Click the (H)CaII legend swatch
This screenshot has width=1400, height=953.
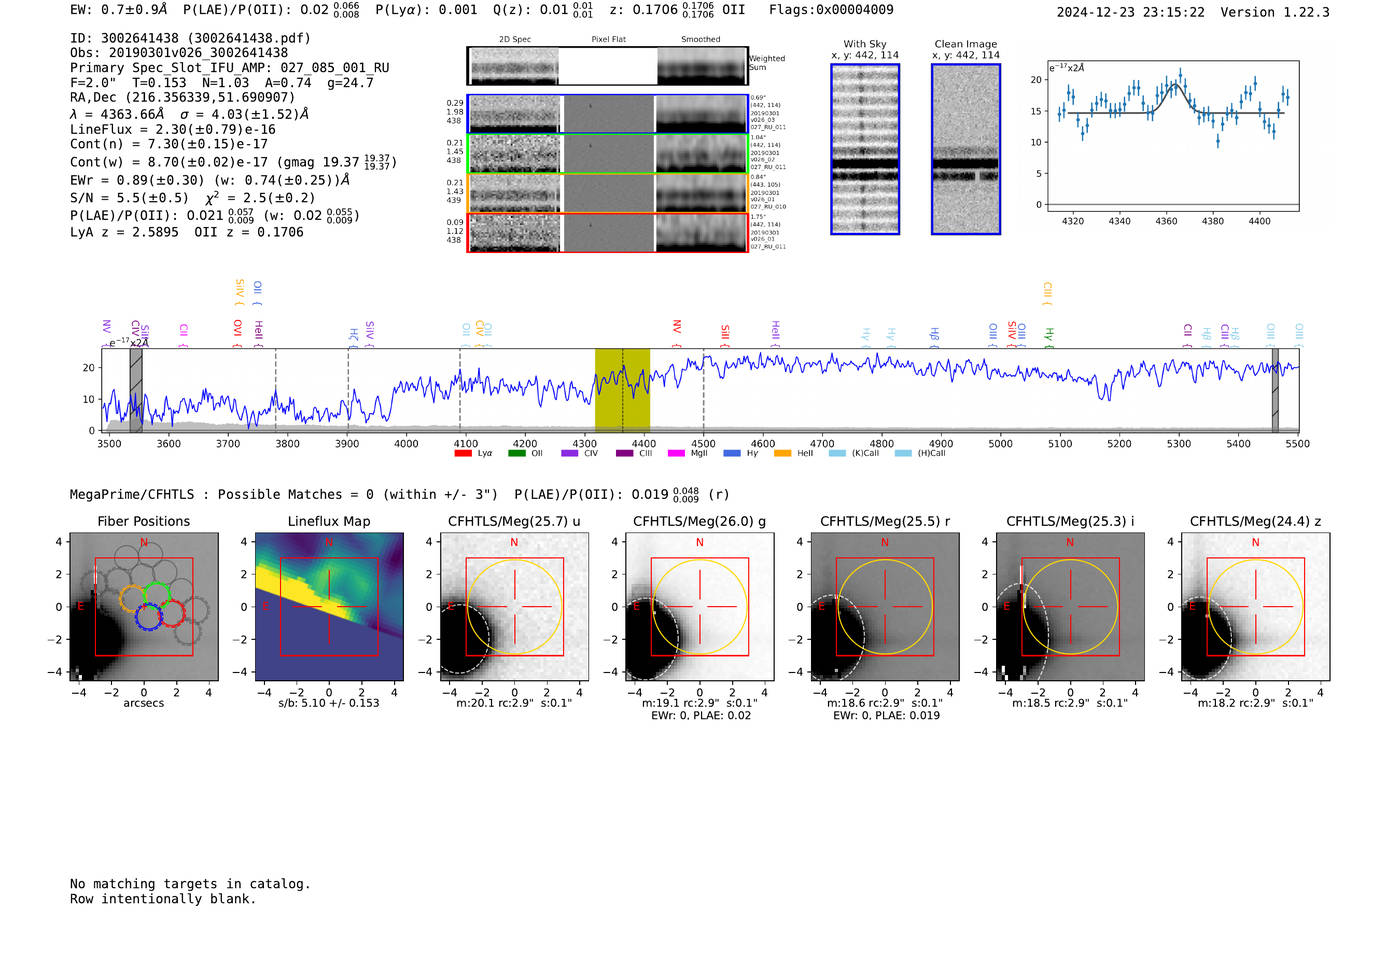[903, 453]
